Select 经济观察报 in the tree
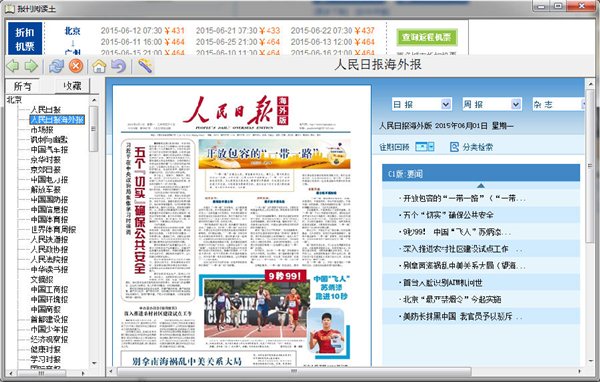The image size is (600, 382). click(49, 339)
